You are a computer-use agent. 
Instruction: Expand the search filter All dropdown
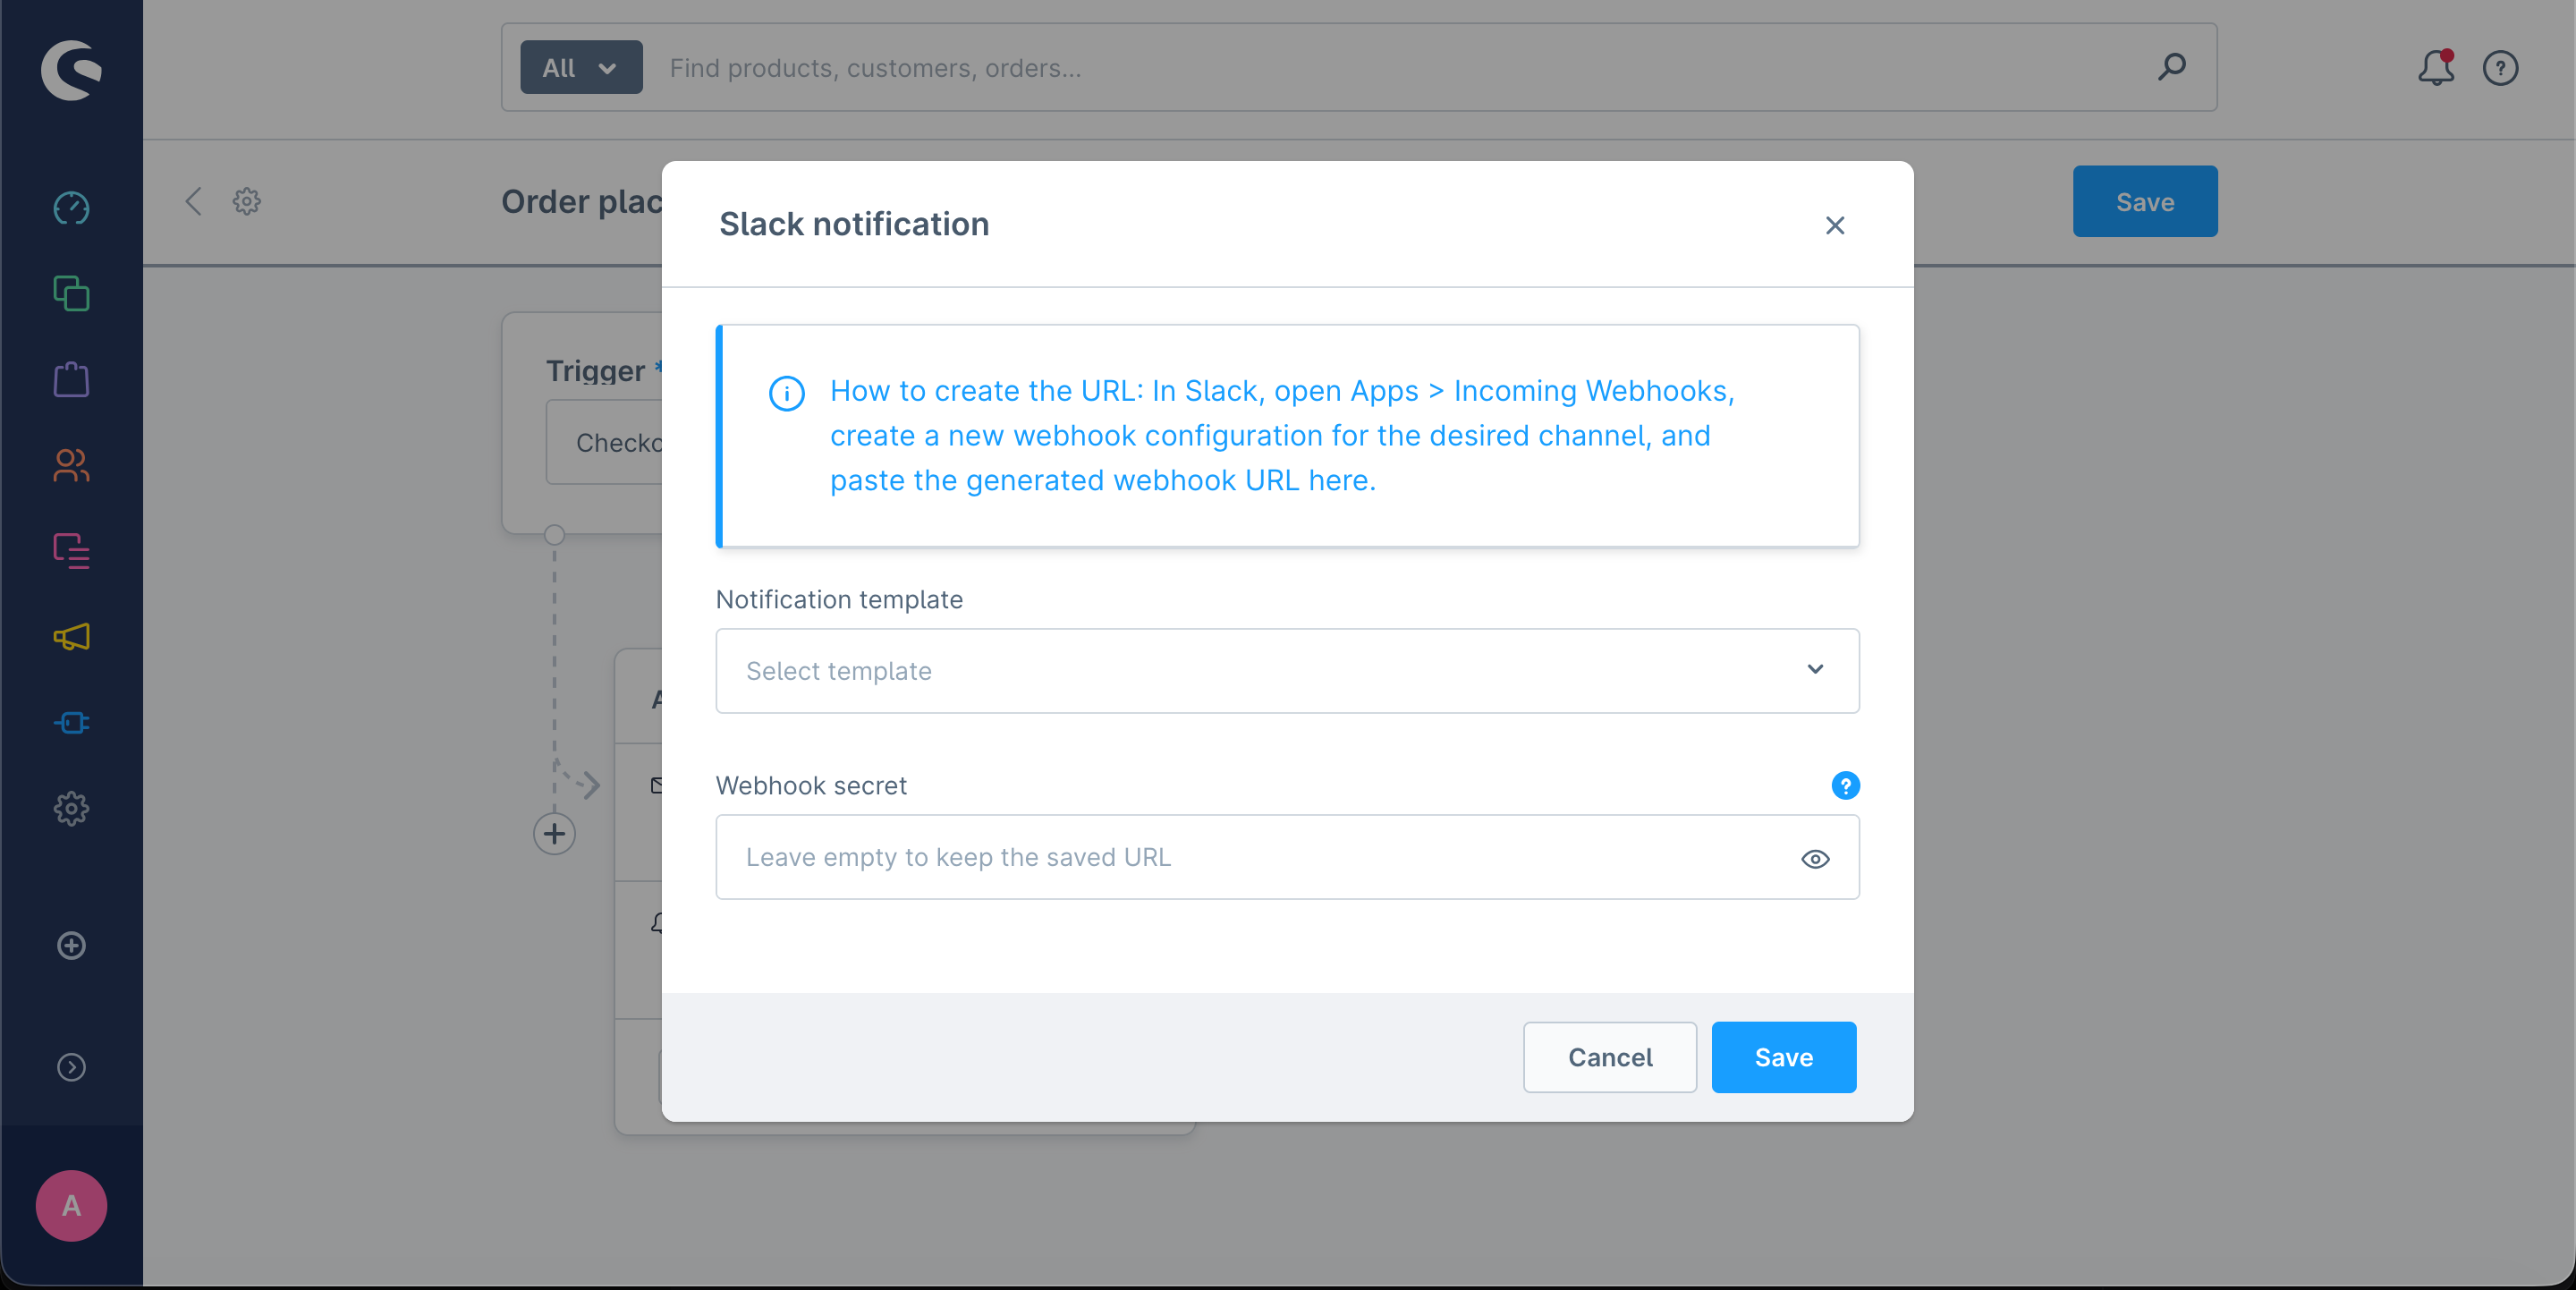click(x=580, y=67)
